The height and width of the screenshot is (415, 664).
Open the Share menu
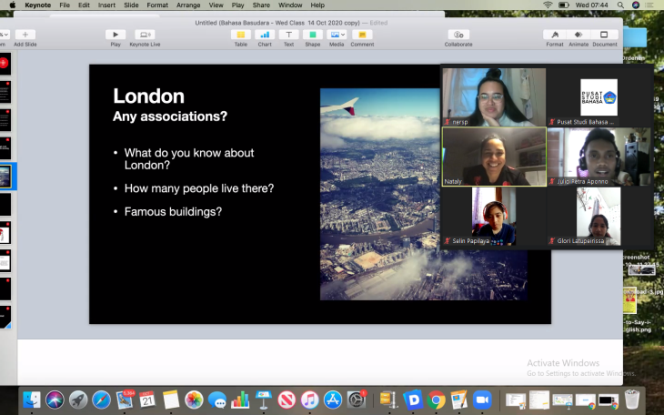tap(261, 5)
